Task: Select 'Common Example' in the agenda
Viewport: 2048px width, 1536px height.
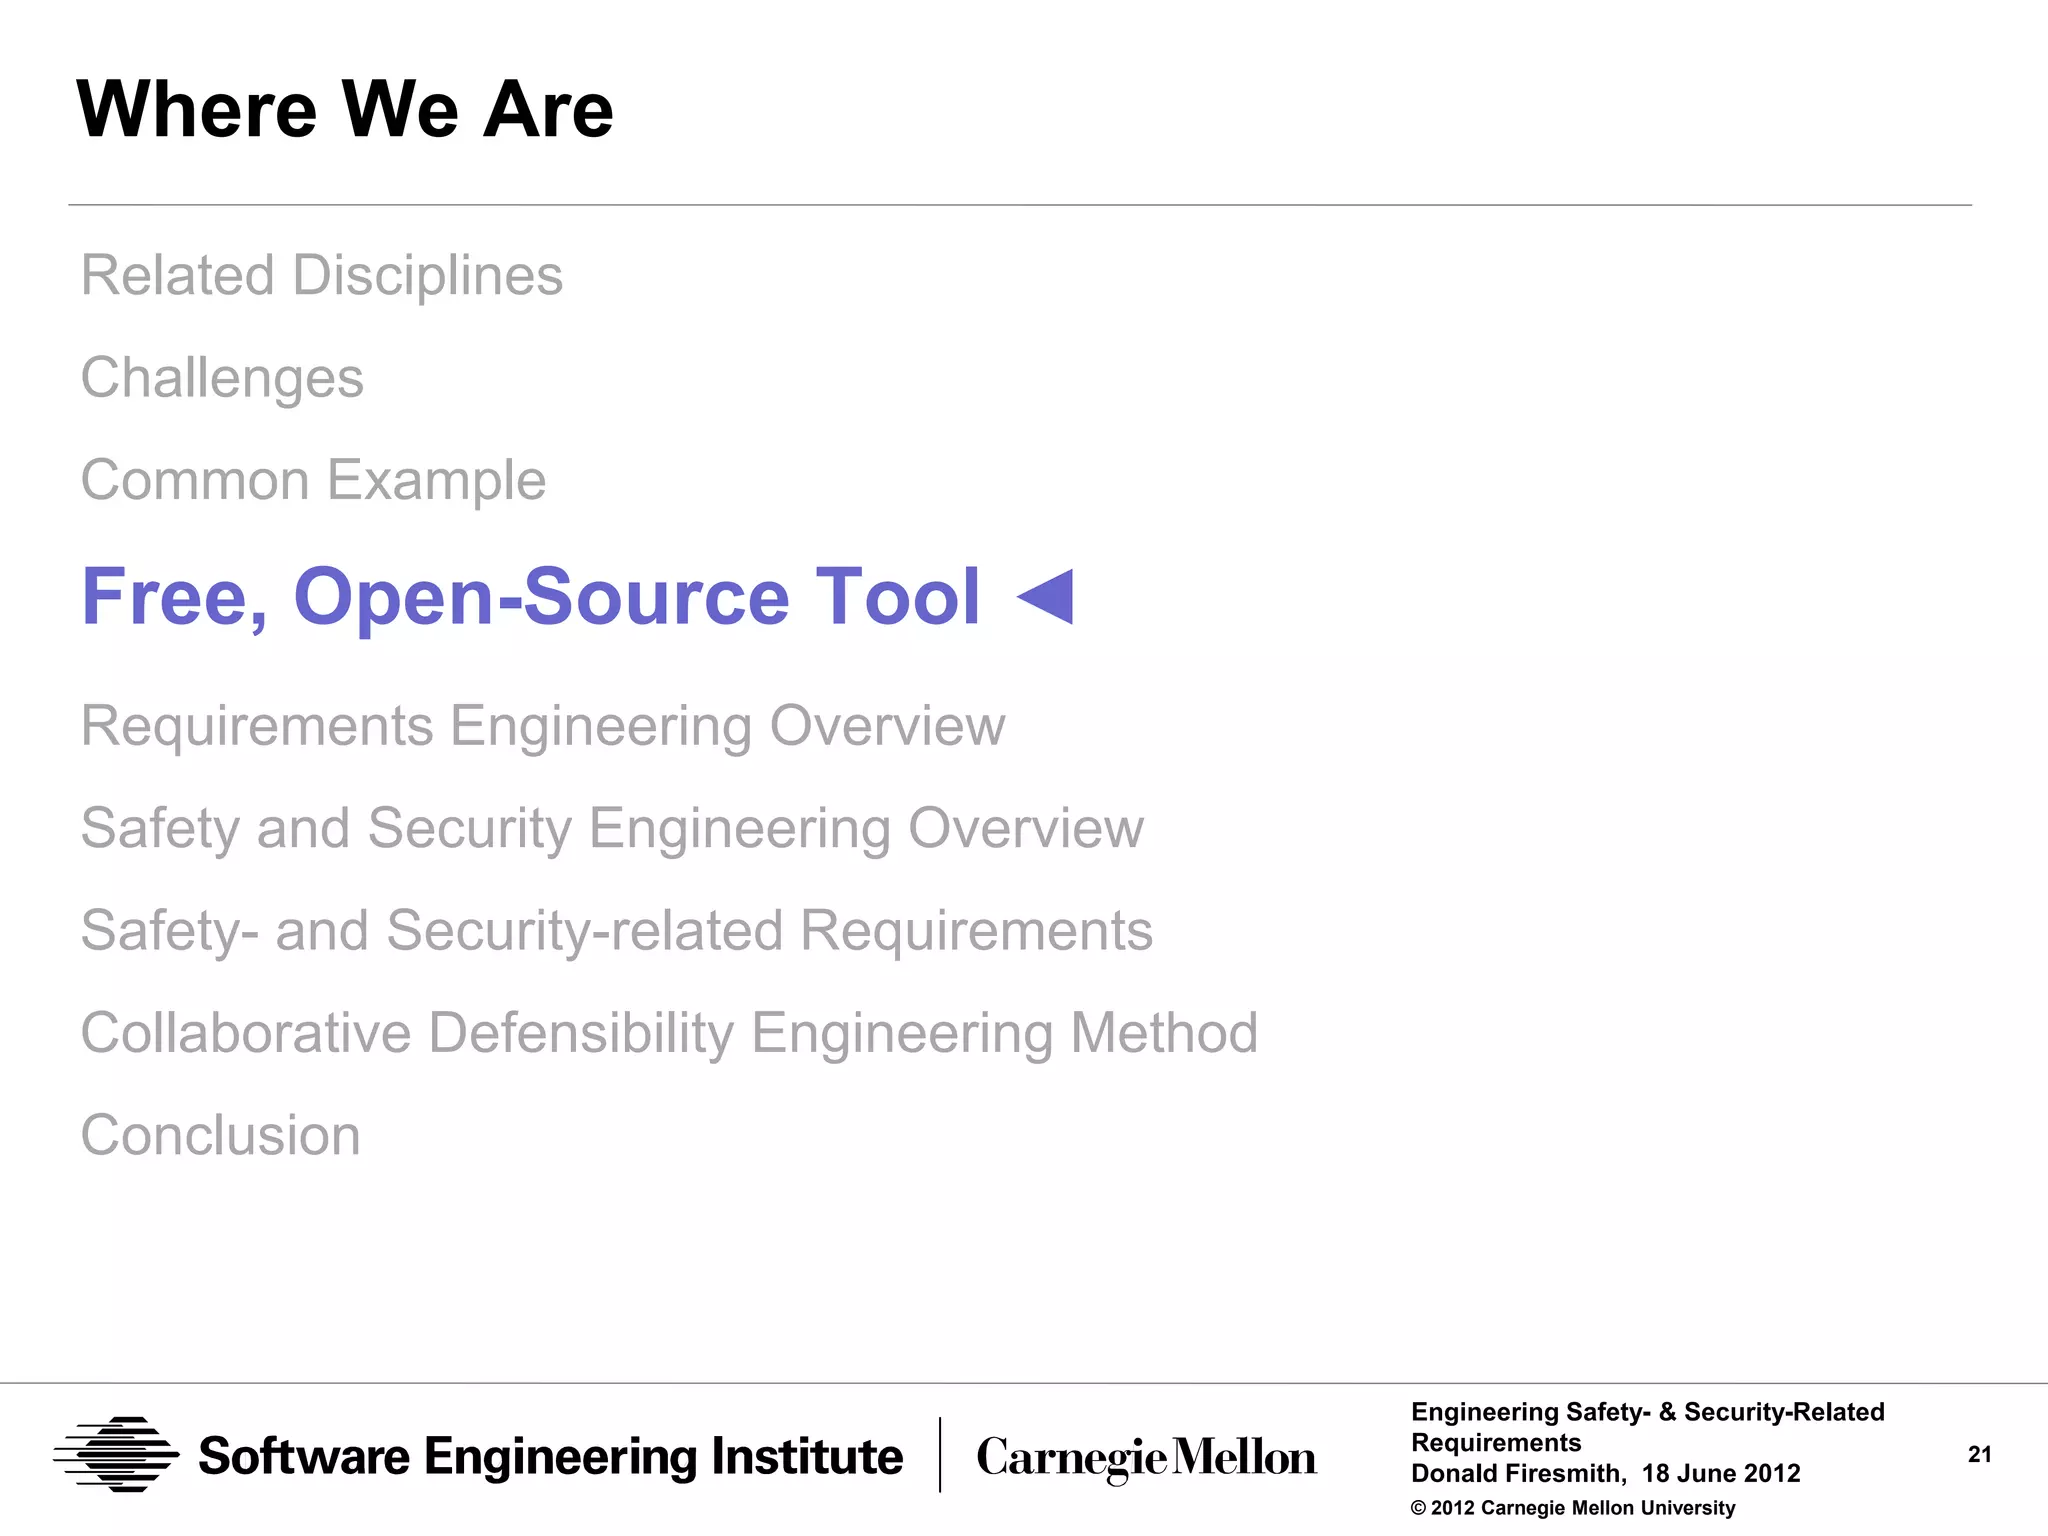Action: [313, 480]
